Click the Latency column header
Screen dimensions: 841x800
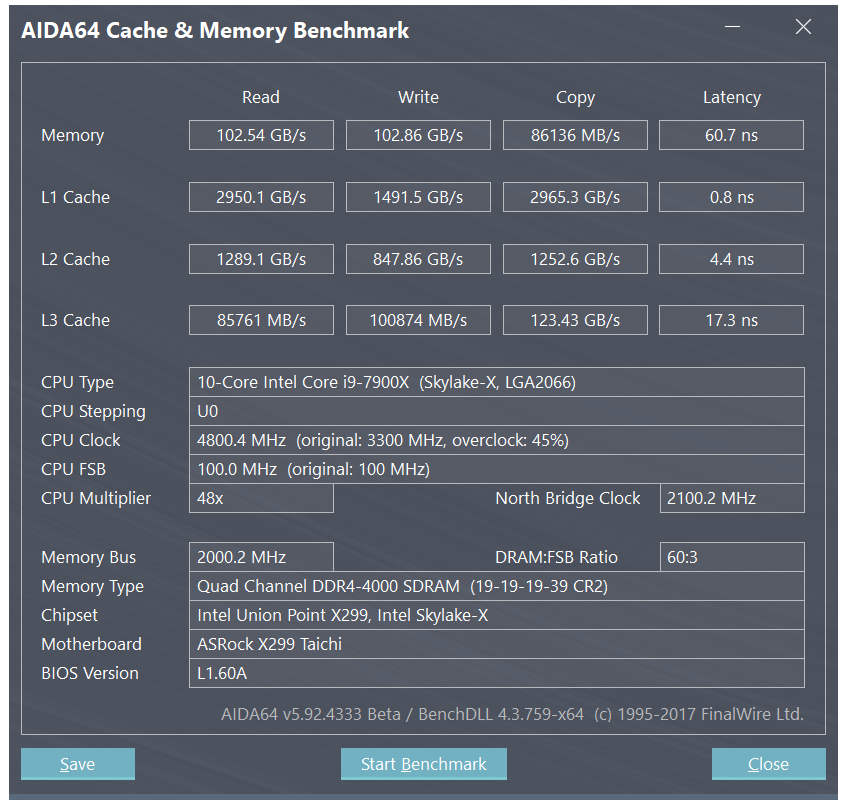pos(732,98)
